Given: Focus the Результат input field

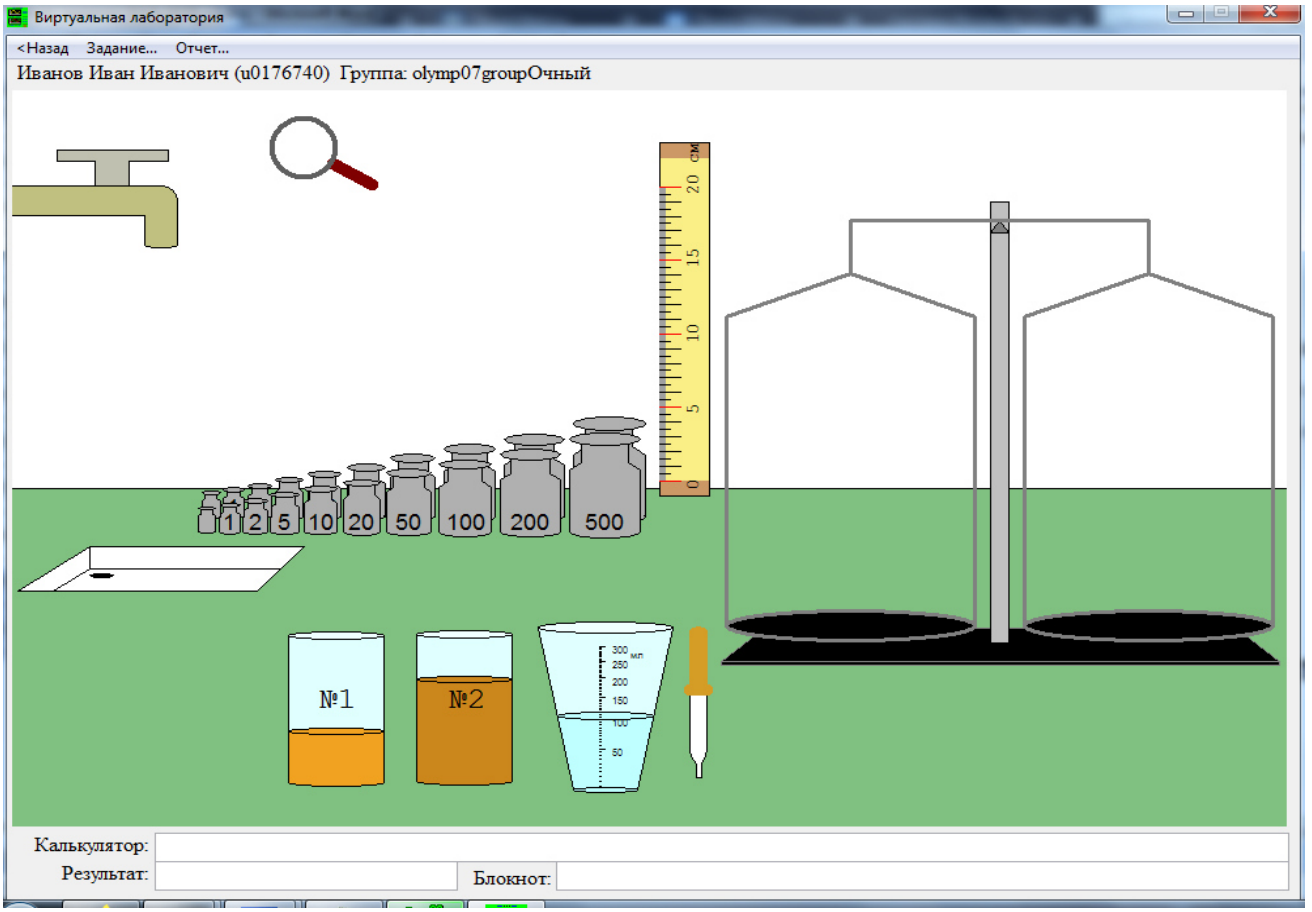Looking at the screenshot, I should coord(306,875).
